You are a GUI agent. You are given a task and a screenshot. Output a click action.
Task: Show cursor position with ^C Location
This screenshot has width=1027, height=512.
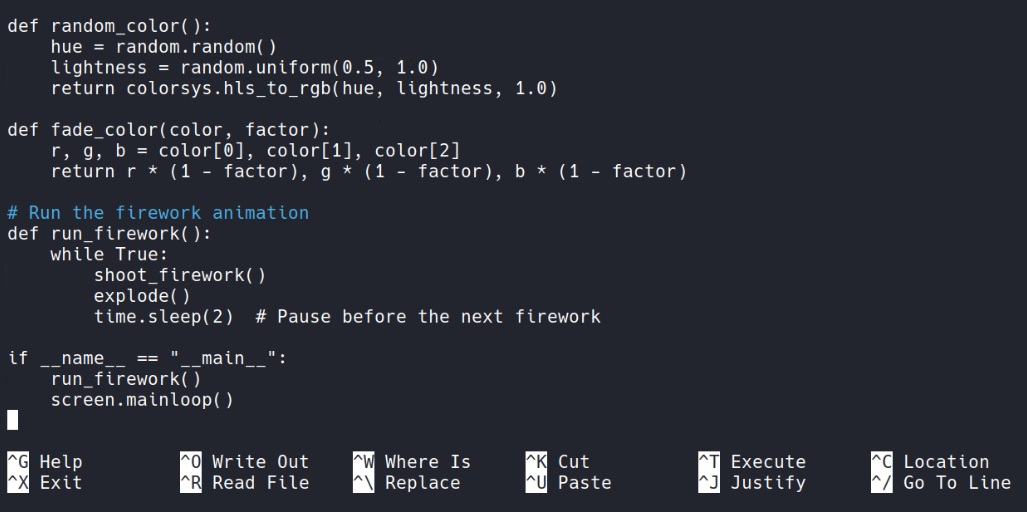930,462
